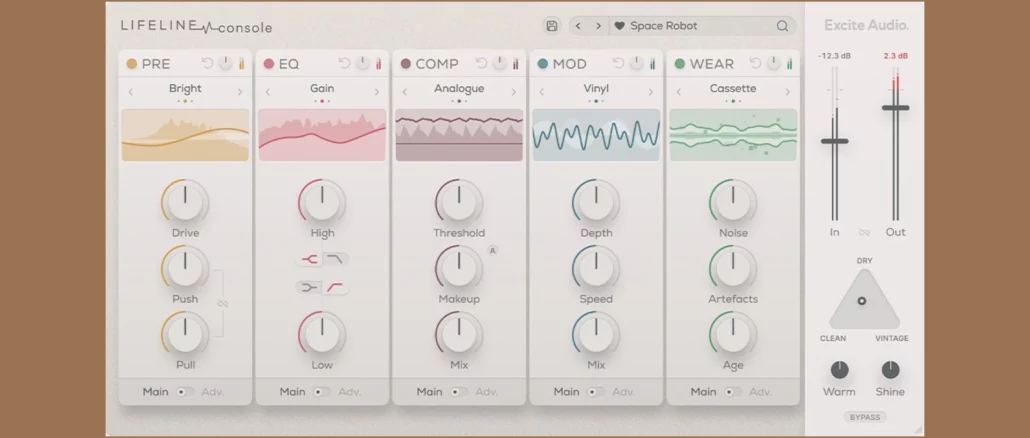Viewport: 1030px width, 438px height.
Task: Switch PRE Main/Adv. toggle
Action: pyautogui.click(x=185, y=392)
